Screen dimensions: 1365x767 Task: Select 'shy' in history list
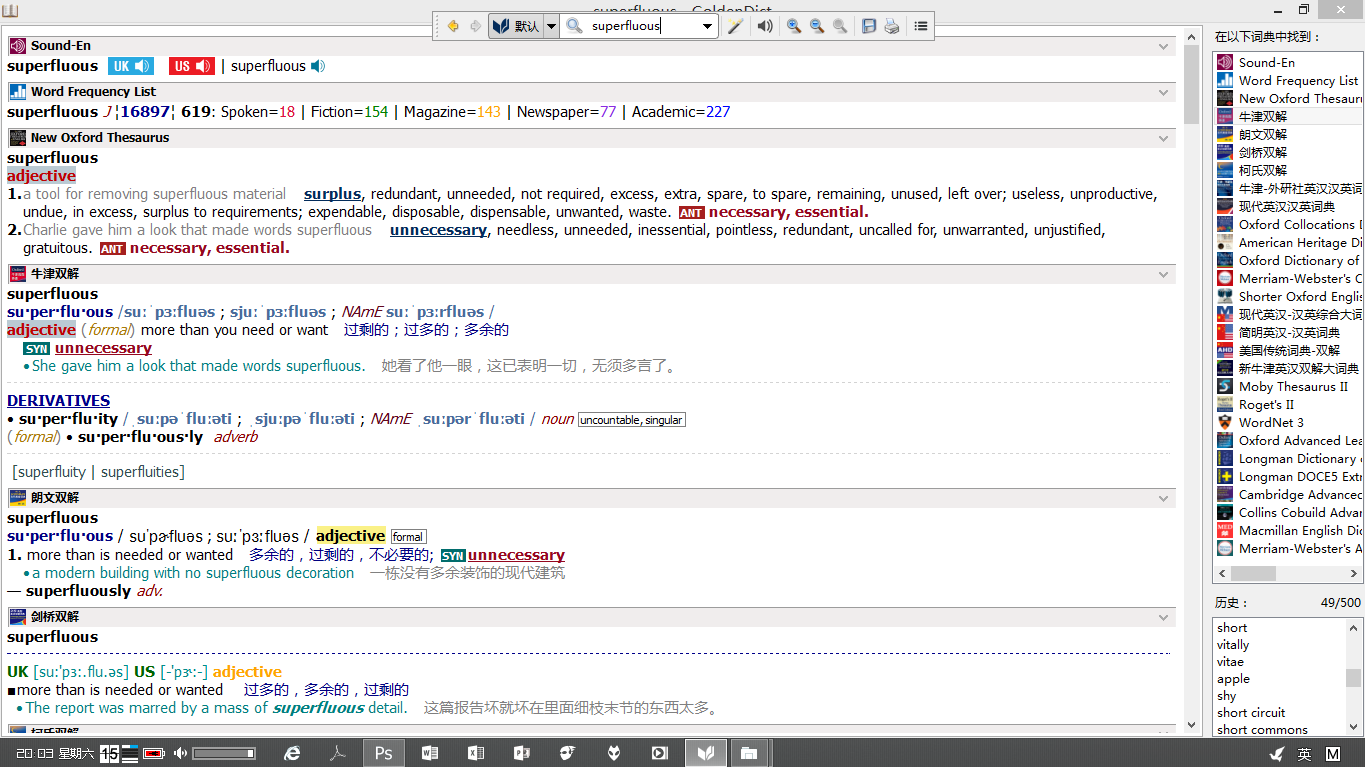(x=1226, y=696)
